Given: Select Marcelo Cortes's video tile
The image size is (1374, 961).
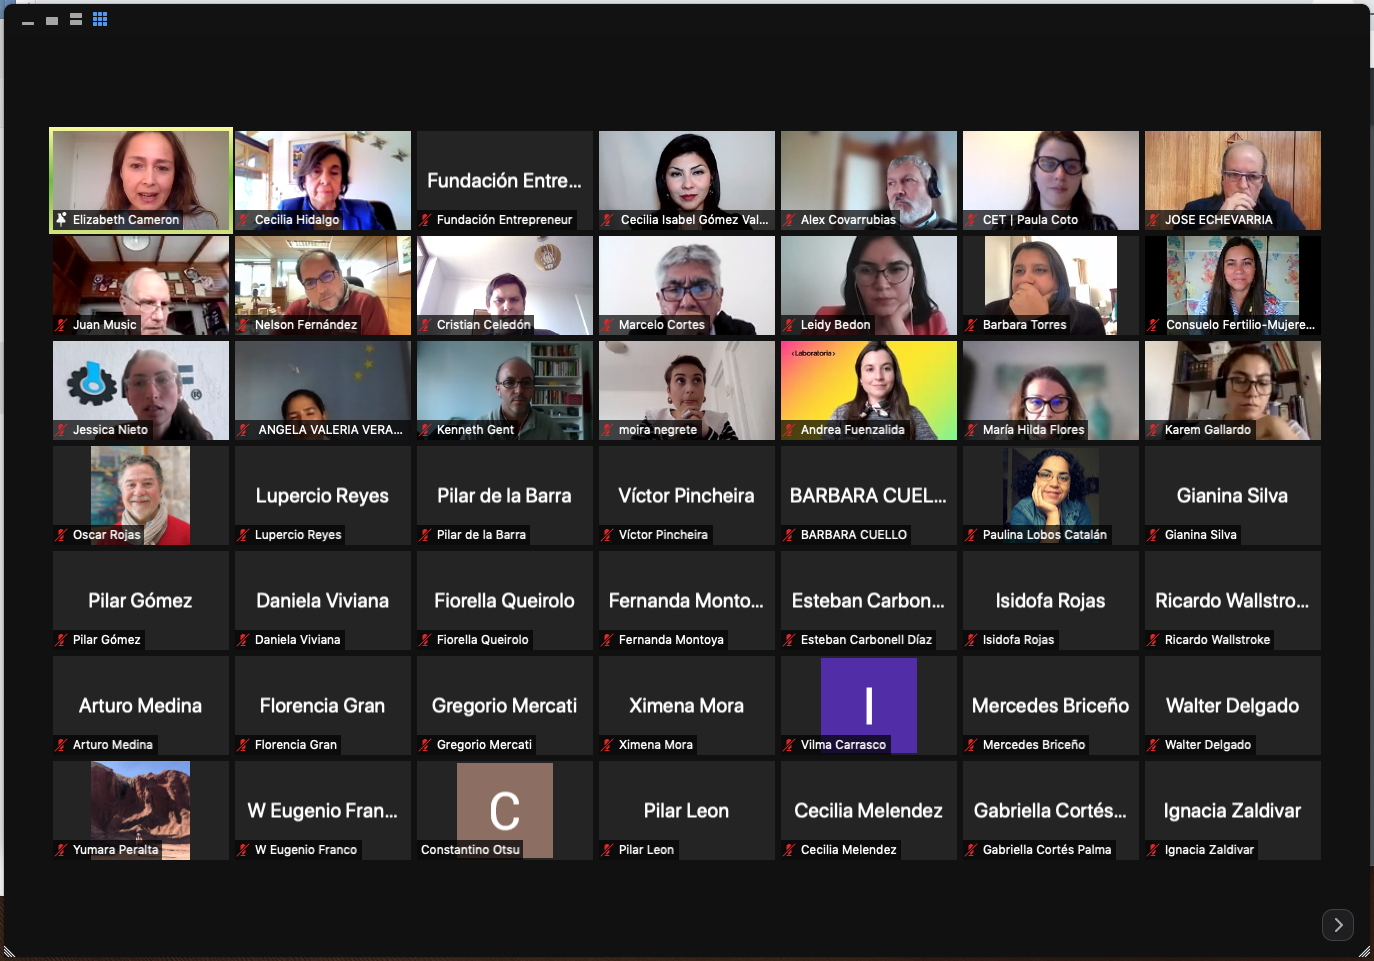Looking at the screenshot, I should coord(687,285).
